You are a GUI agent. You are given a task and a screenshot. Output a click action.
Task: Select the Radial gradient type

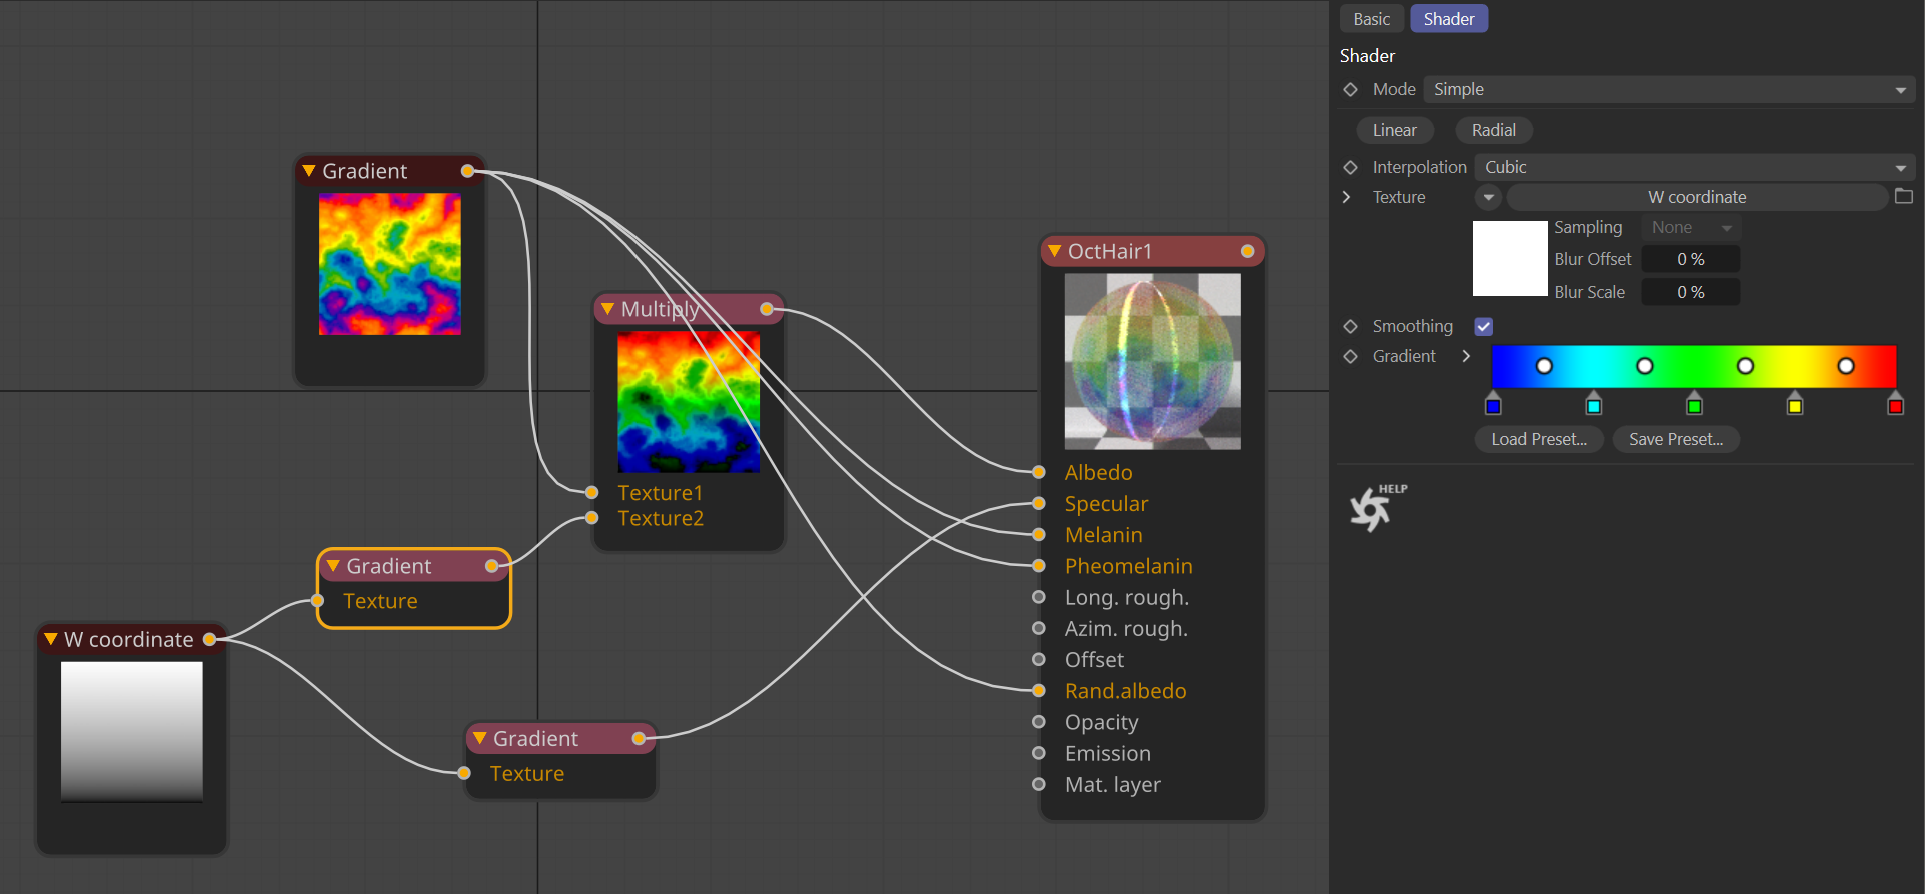pos(1493,130)
